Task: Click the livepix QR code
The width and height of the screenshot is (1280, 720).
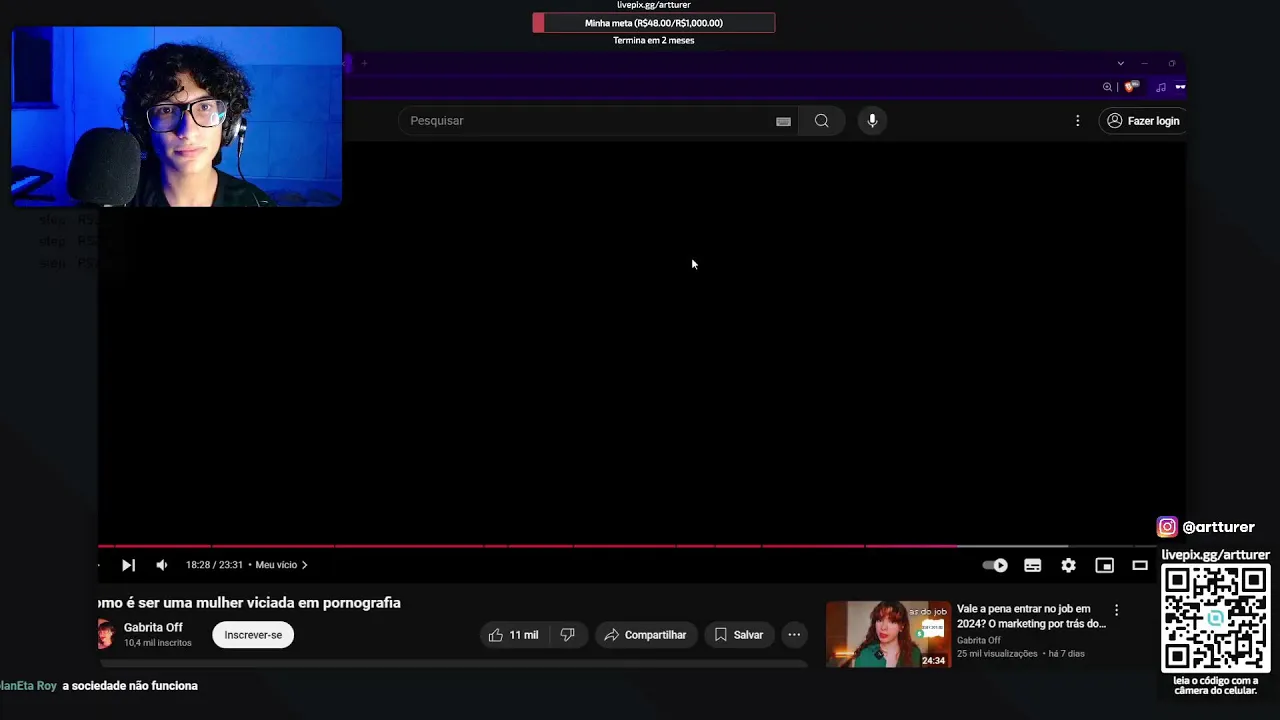Action: tap(1215, 618)
